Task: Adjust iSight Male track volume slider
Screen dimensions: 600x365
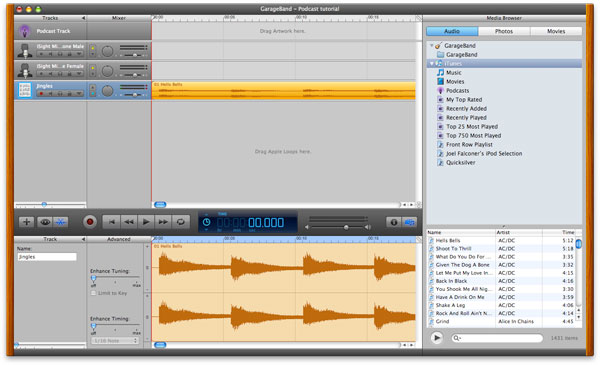Action: pyautogui.click(x=134, y=55)
